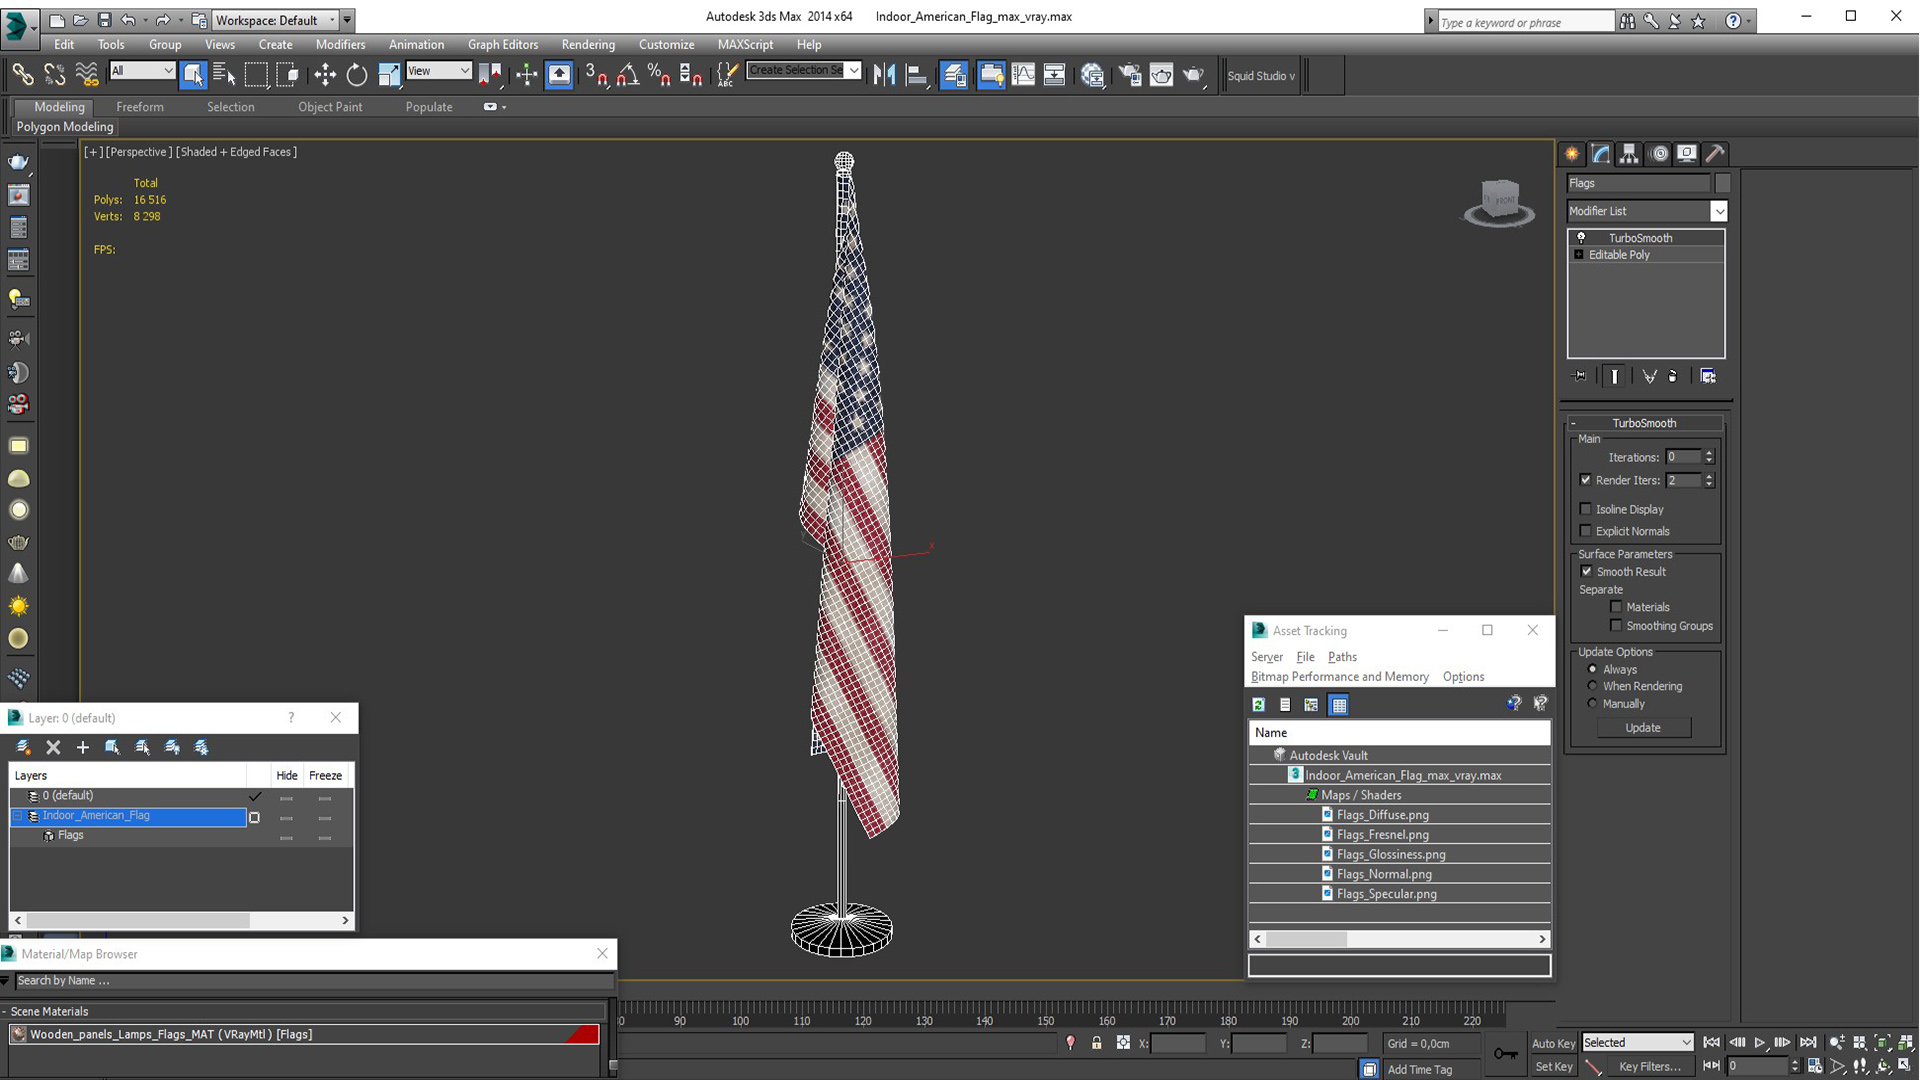The height and width of the screenshot is (1080, 1920).
Task: Click the Unlink Selection tool
Action: coord(54,74)
